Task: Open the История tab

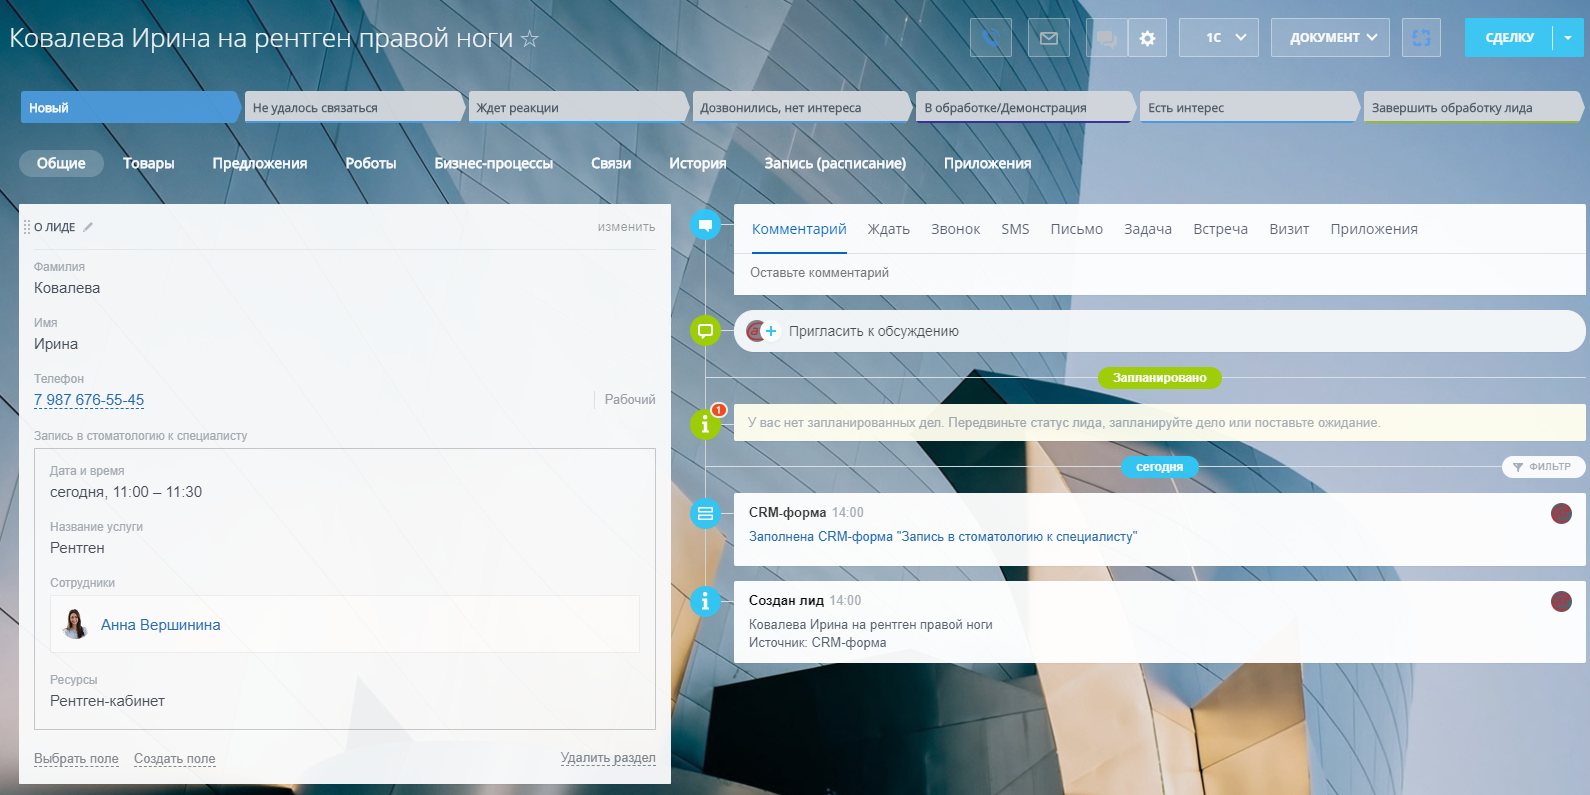Action: (x=698, y=163)
